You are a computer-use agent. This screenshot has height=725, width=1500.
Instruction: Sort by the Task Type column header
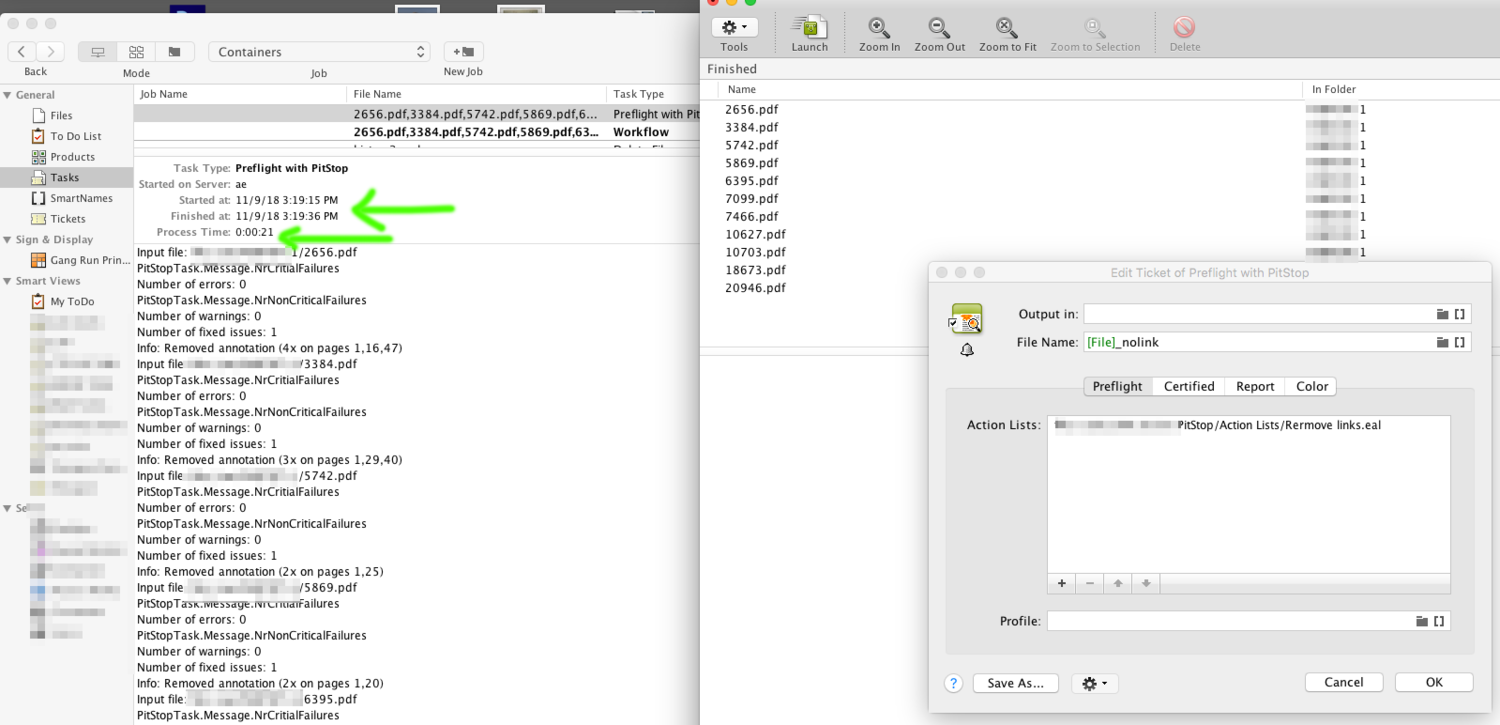click(x=652, y=94)
